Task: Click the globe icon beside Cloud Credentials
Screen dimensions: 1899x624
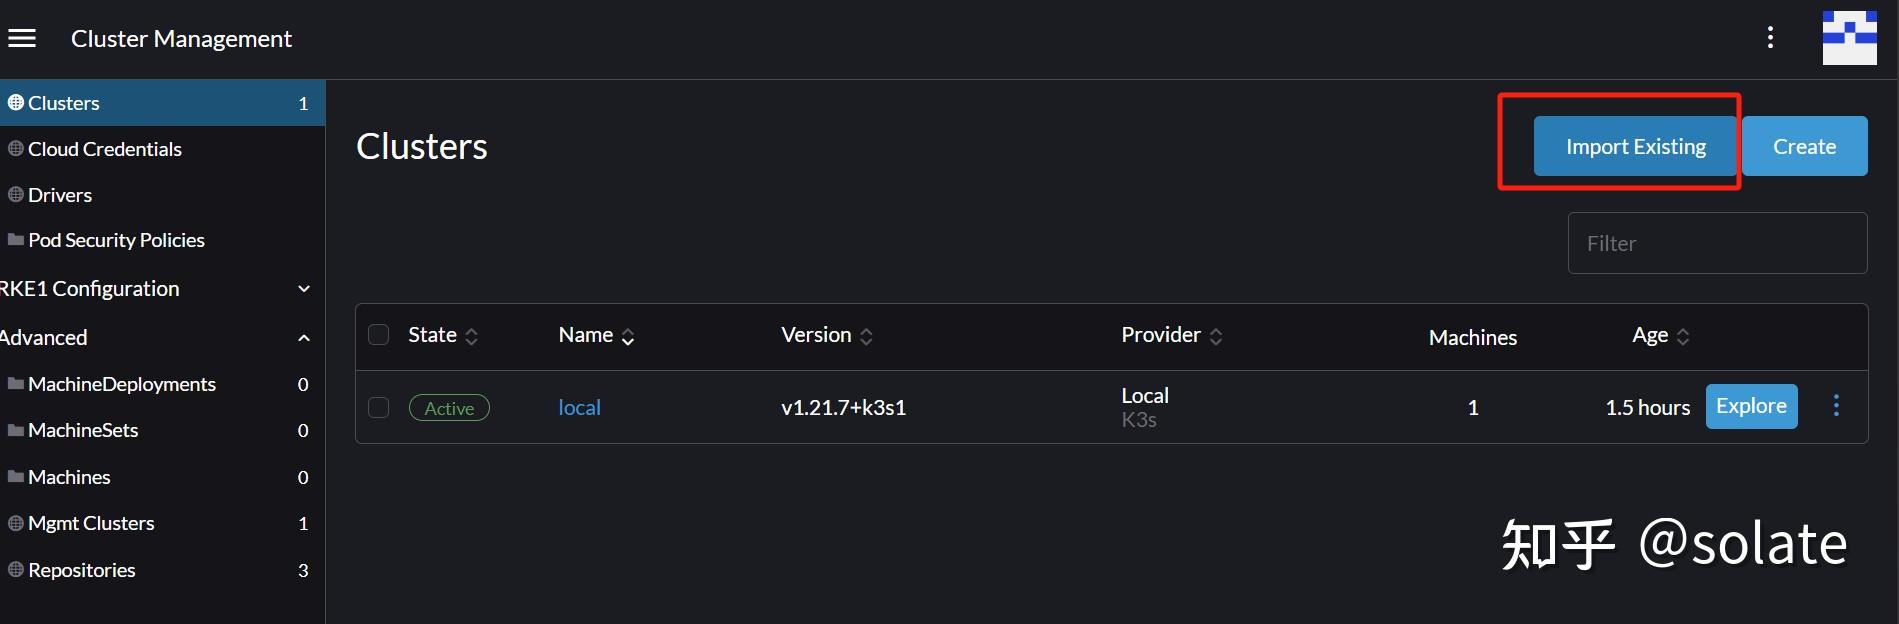Action: click(16, 149)
